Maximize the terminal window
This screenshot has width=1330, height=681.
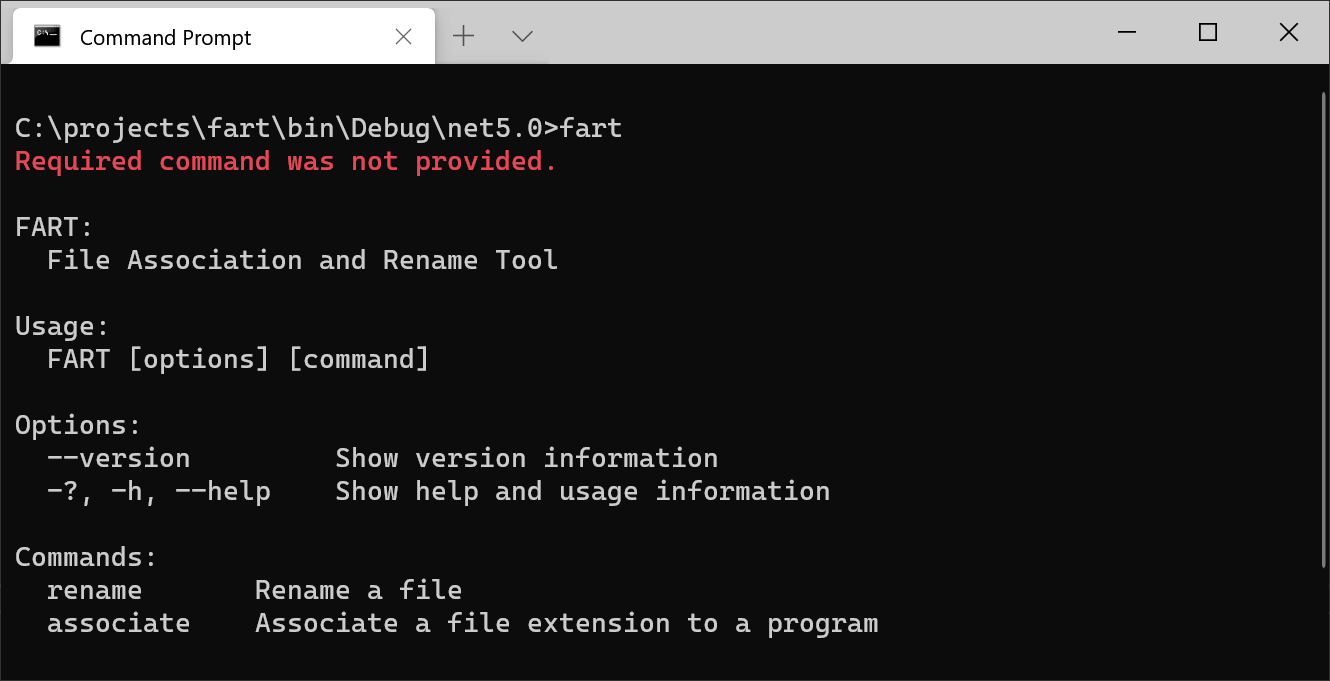point(1208,32)
